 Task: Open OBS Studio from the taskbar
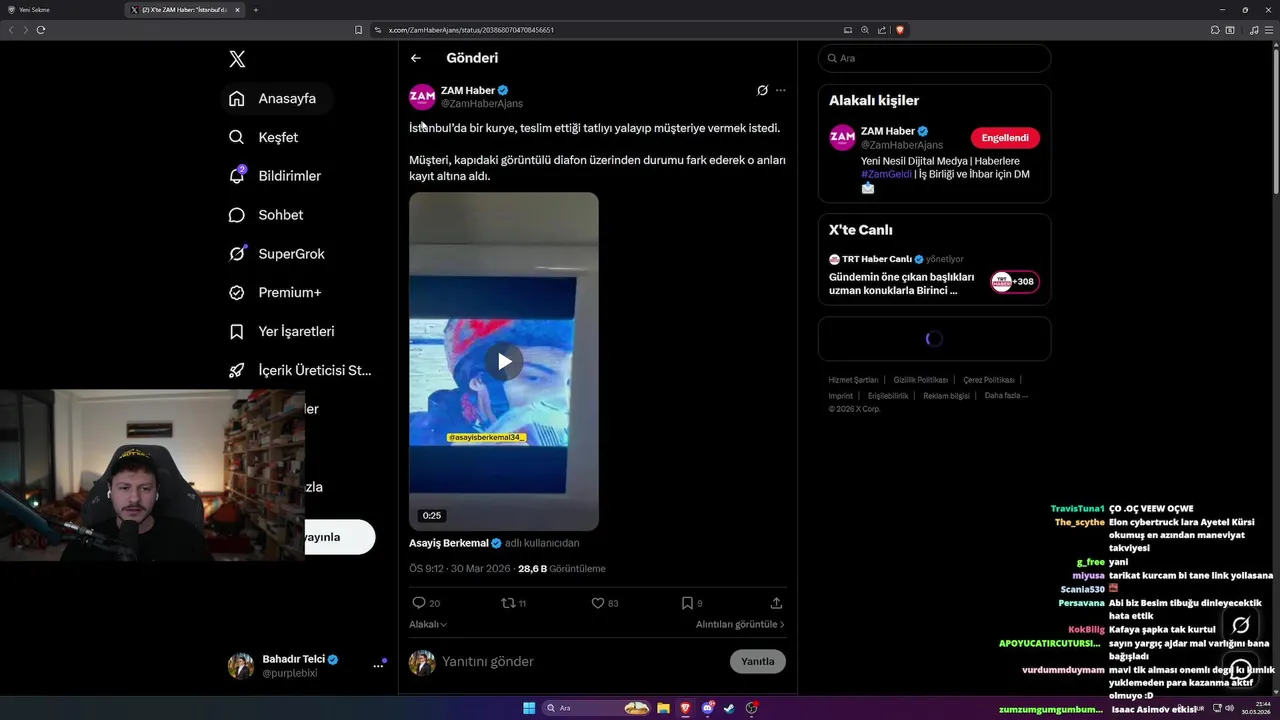tap(752, 708)
